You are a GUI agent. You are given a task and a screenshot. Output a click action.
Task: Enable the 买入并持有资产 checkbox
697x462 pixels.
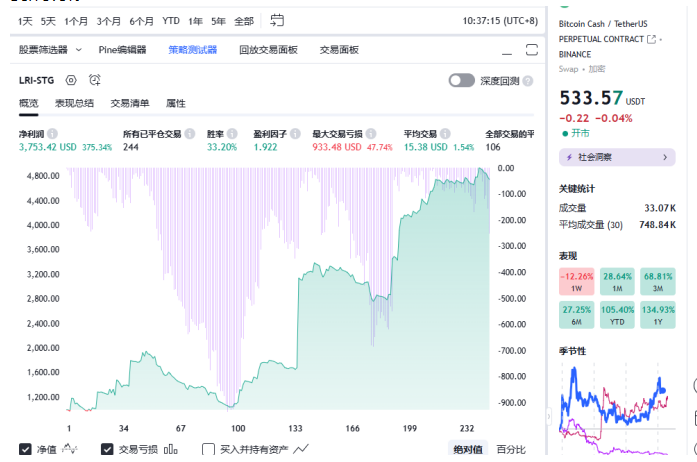208,449
